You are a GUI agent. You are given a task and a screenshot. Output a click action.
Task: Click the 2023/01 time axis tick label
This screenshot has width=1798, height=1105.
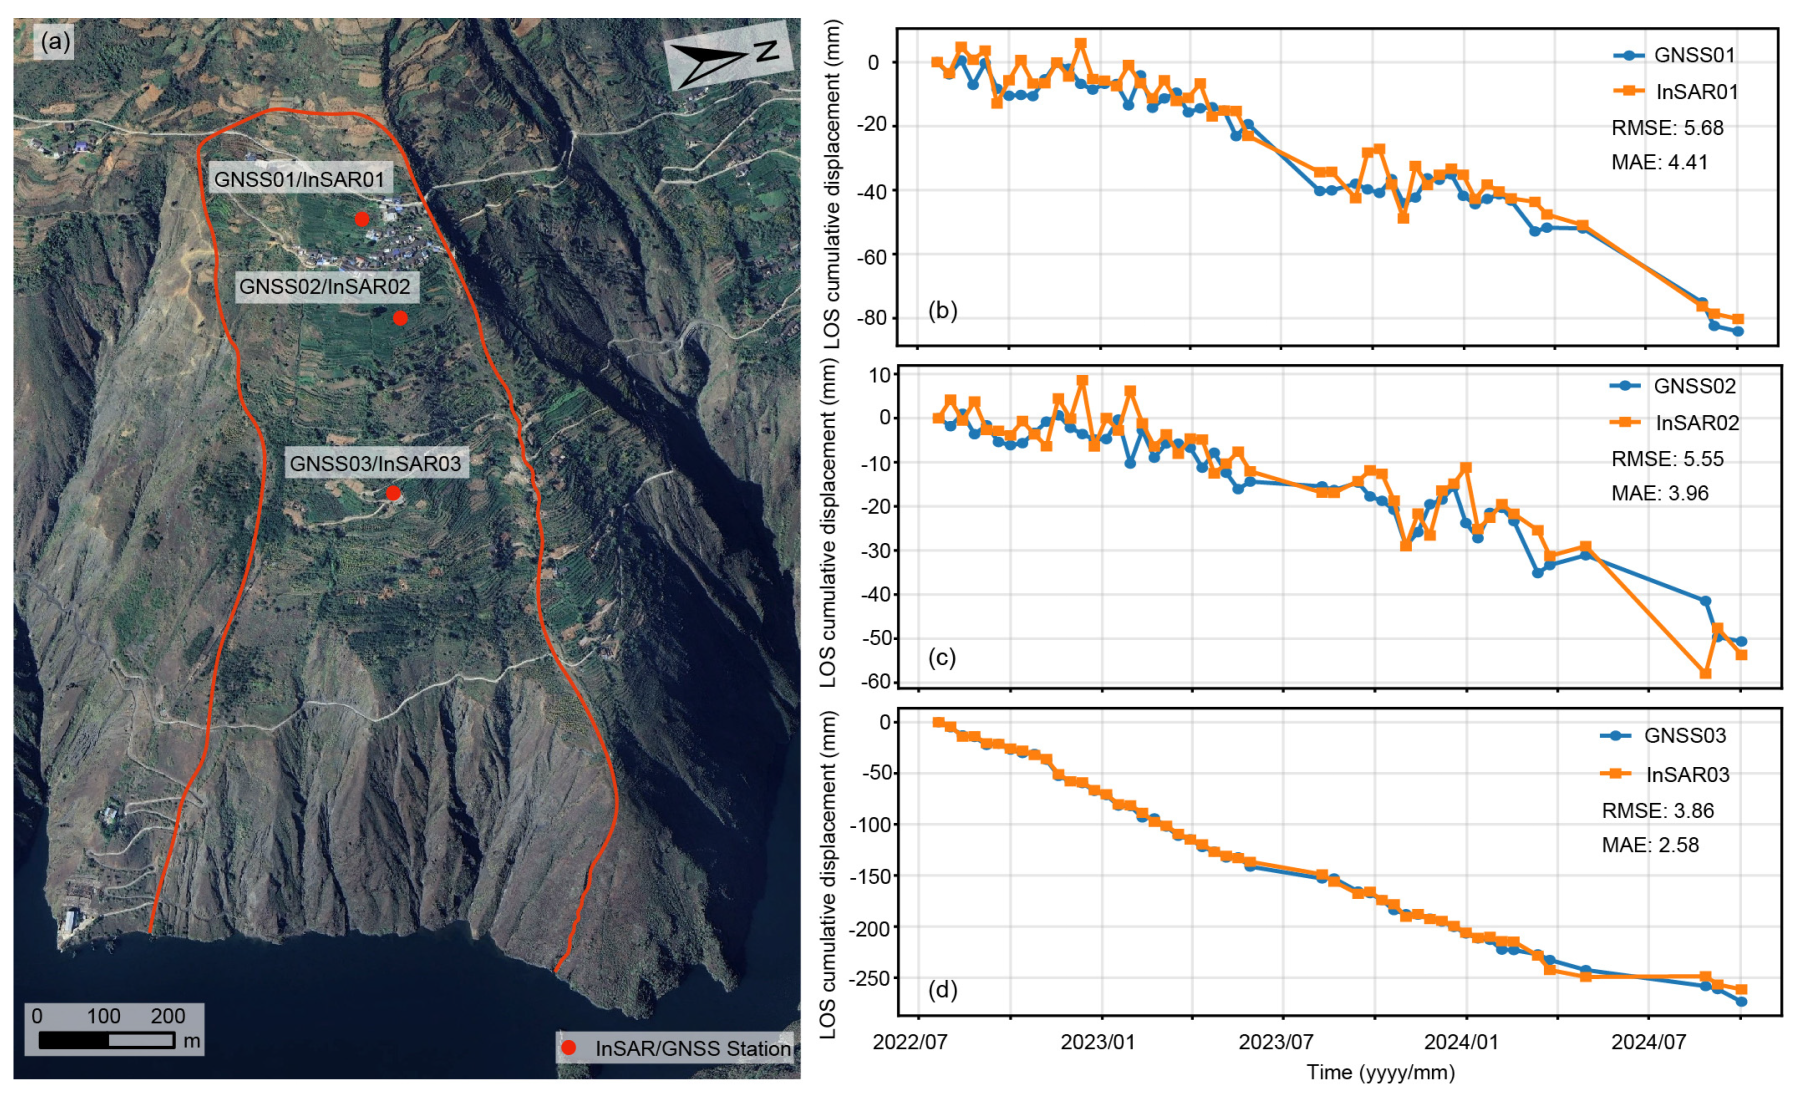coord(1098,1042)
